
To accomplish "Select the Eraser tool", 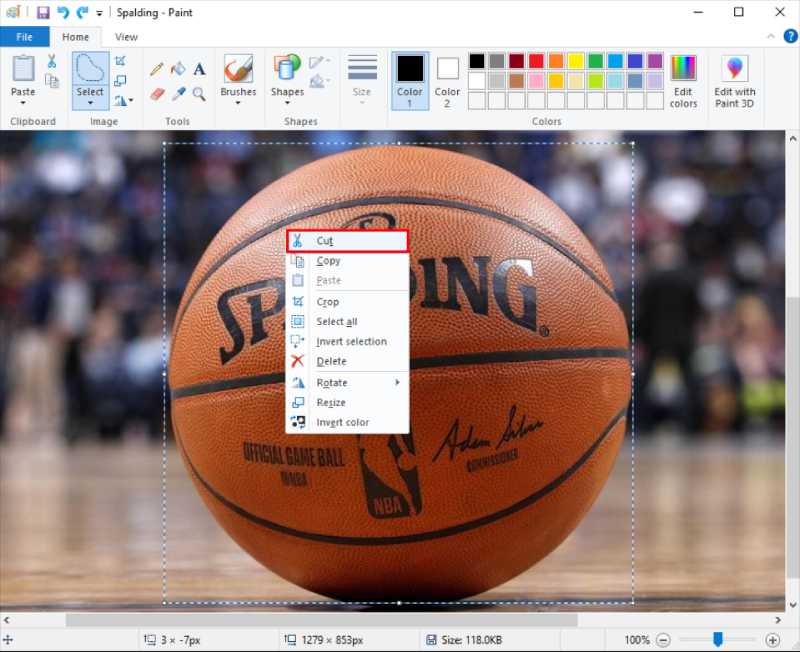I will pyautogui.click(x=157, y=94).
